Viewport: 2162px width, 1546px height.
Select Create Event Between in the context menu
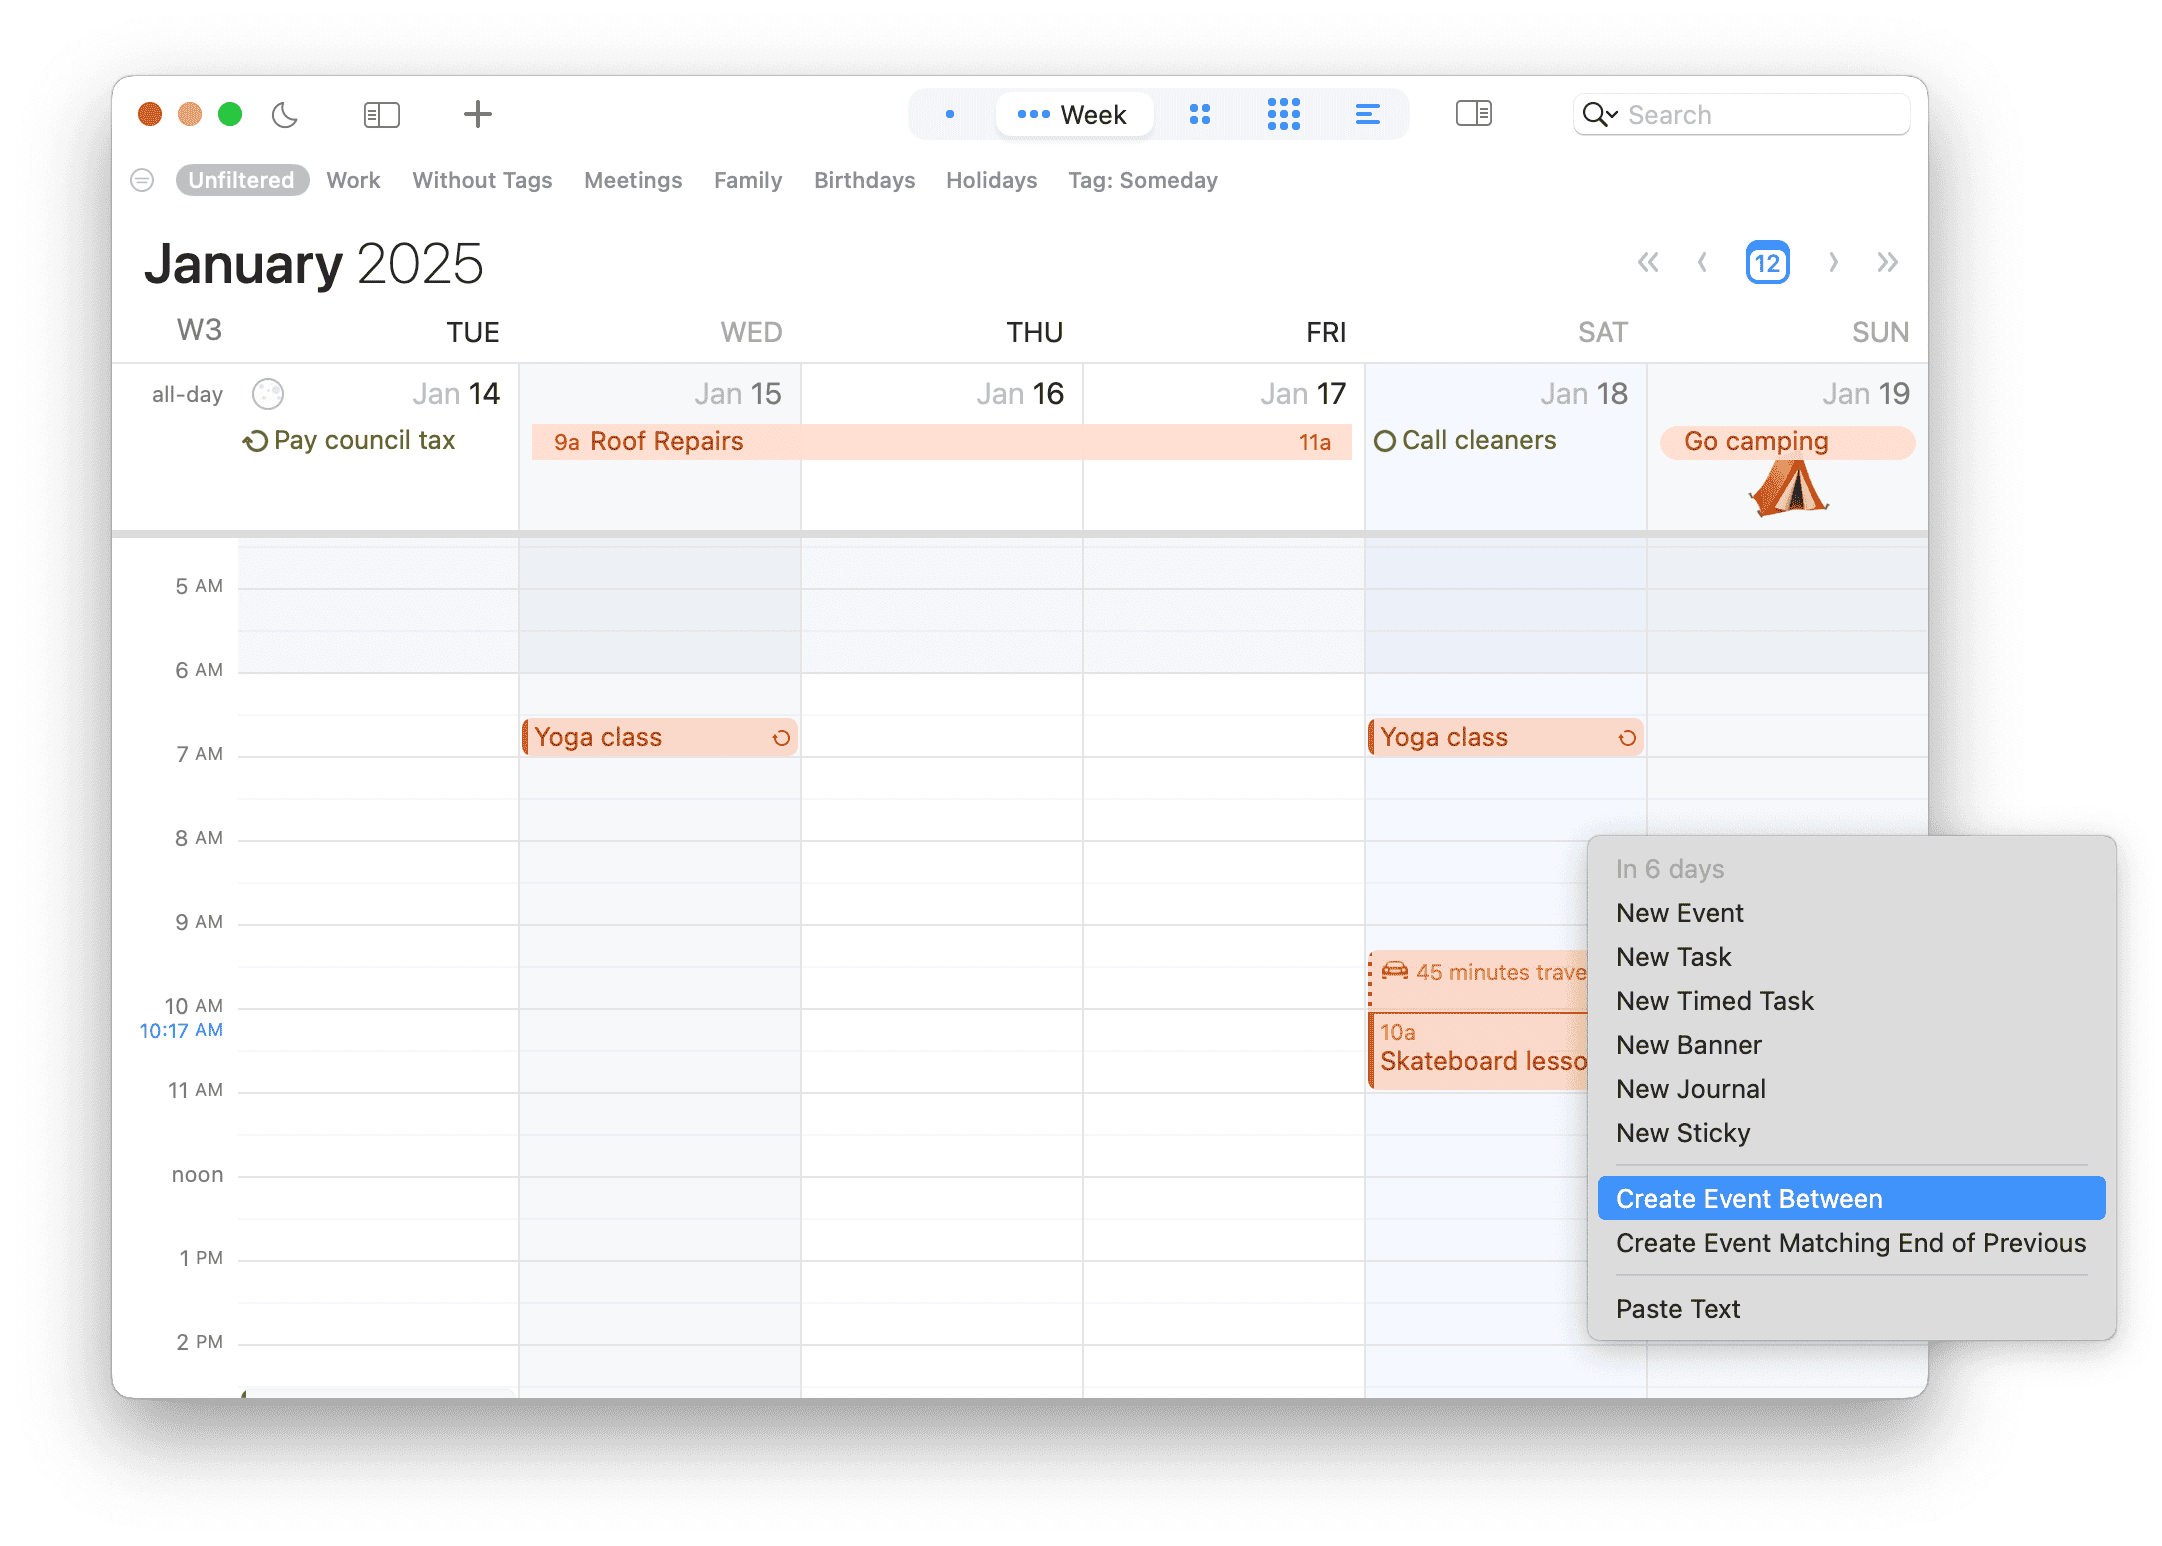click(x=1749, y=1198)
